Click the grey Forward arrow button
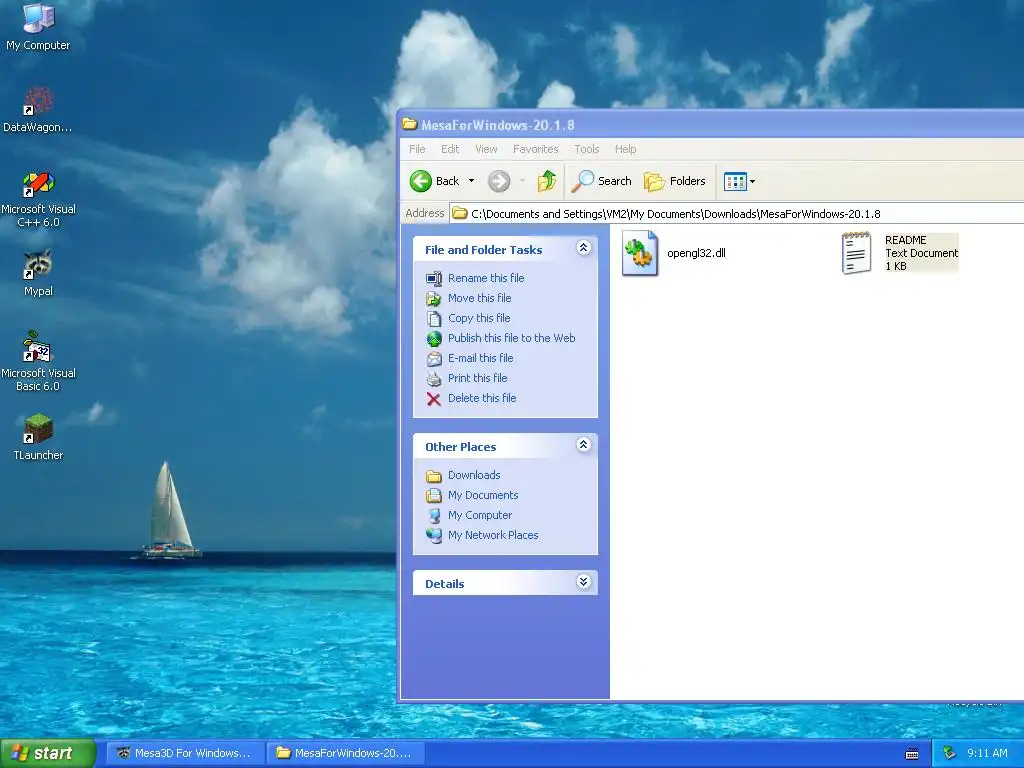This screenshot has width=1024, height=768. coord(499,181)
